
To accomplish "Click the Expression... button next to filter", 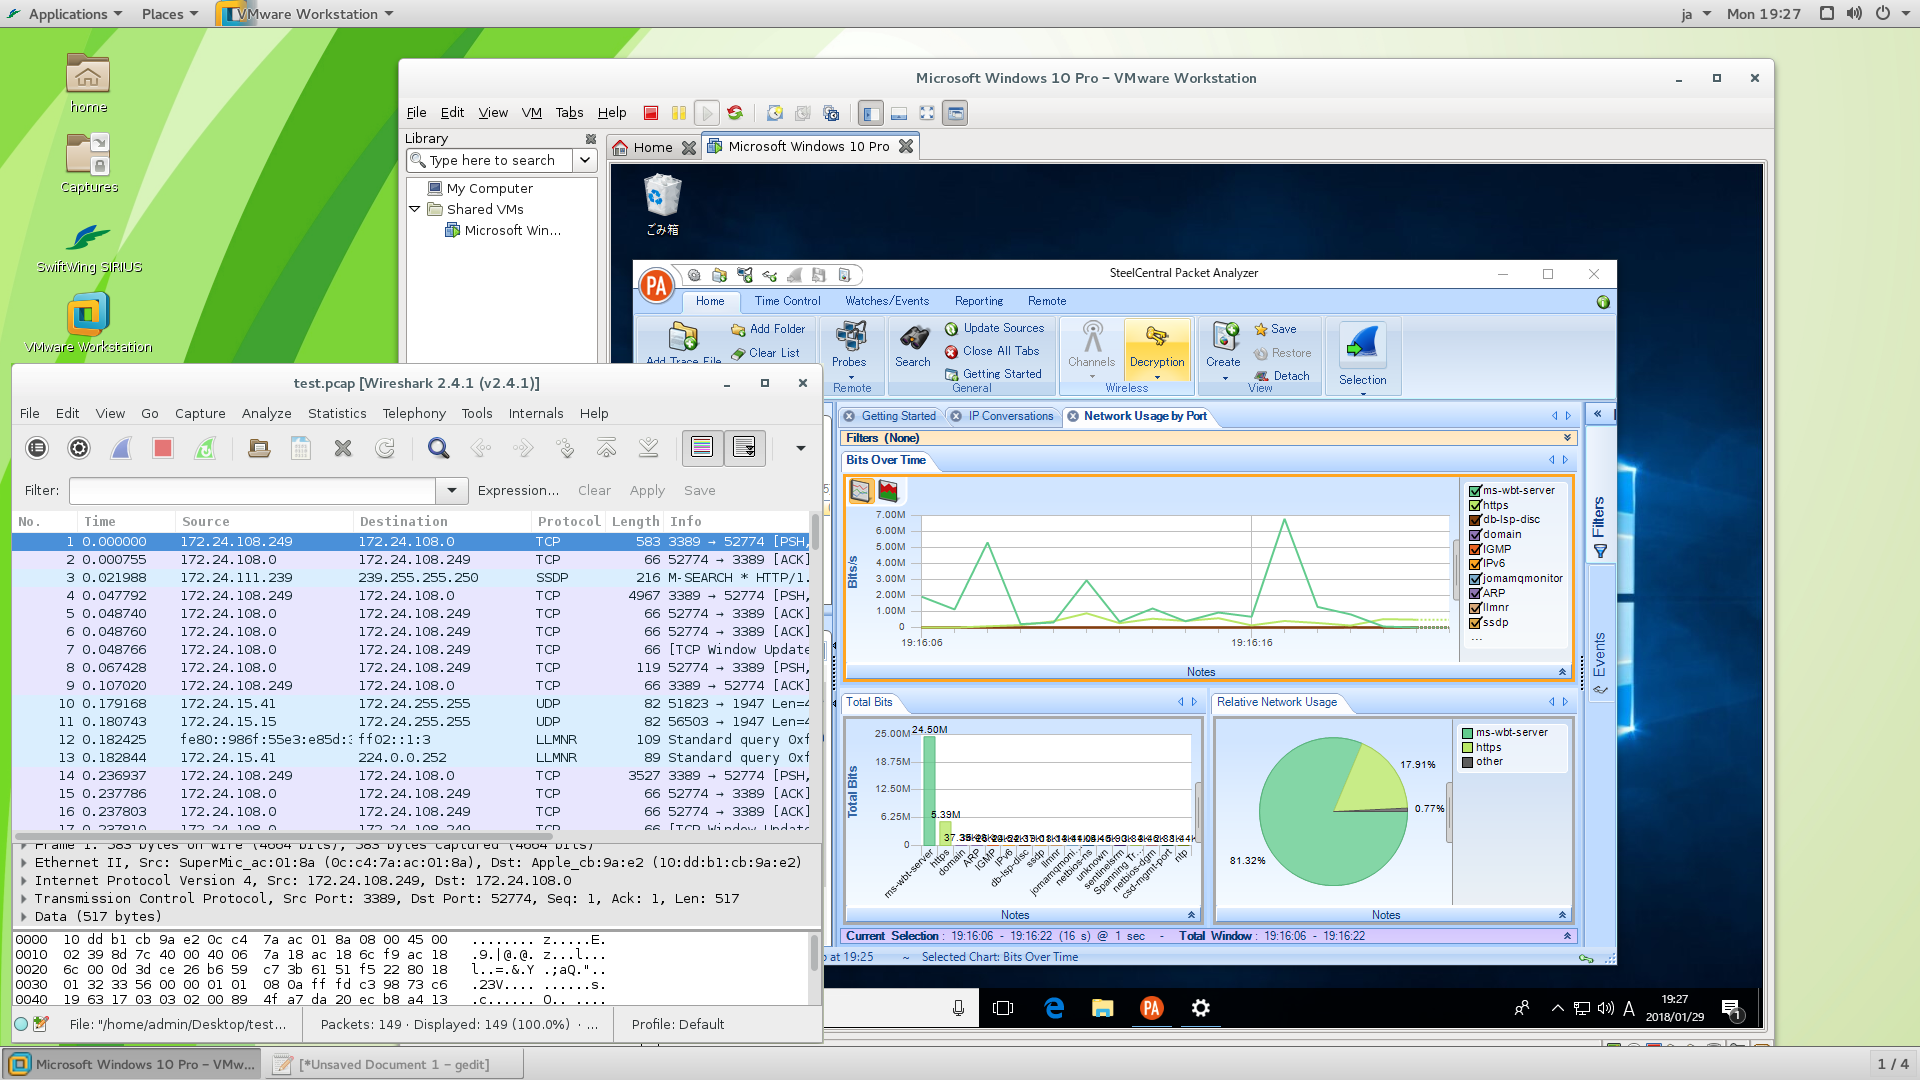I will pyautogui.click(x=518, y=490).
